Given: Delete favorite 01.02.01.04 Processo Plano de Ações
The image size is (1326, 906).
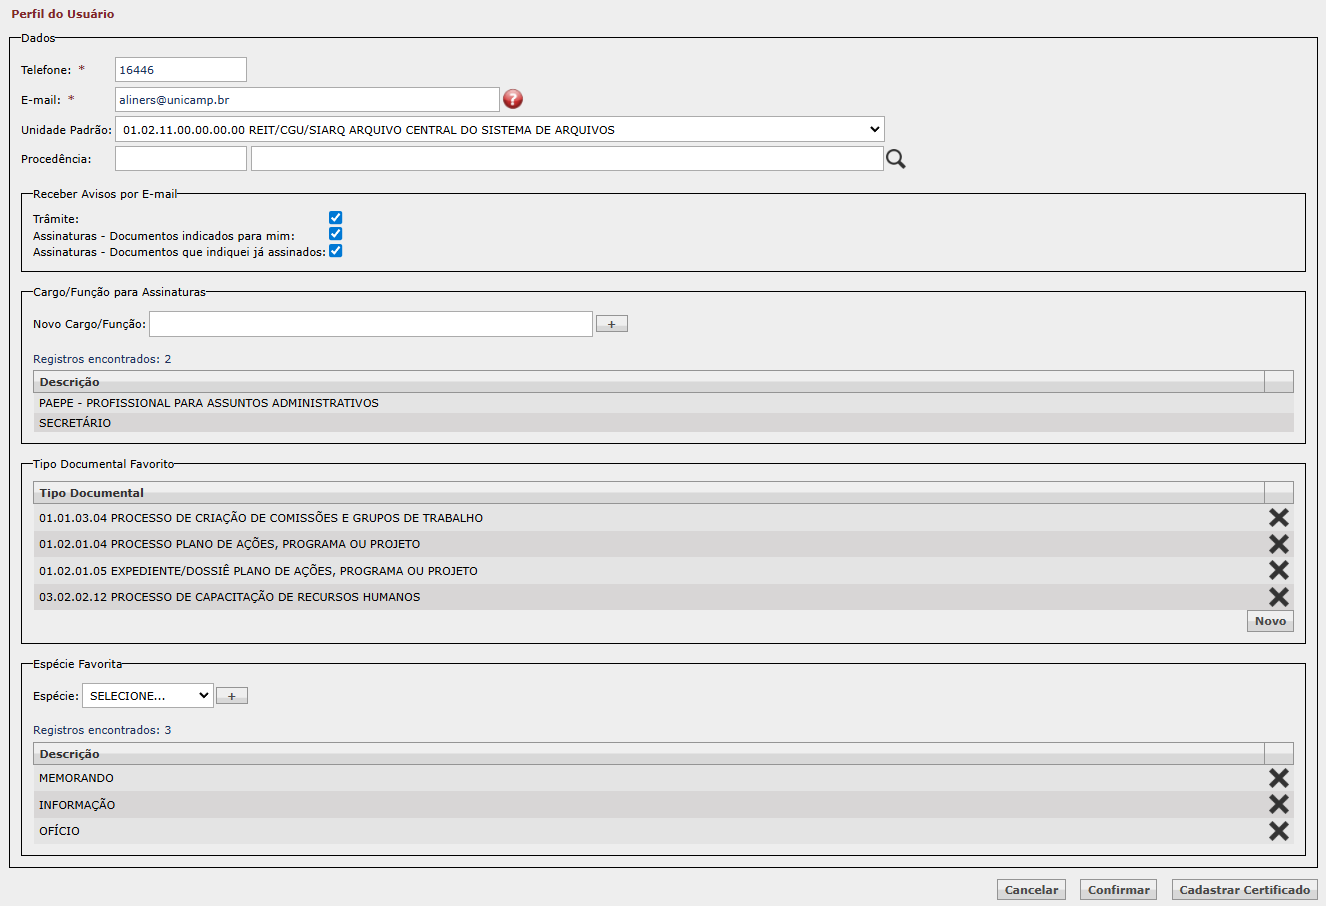Looking at the screenshot, I should point(1278,544).
